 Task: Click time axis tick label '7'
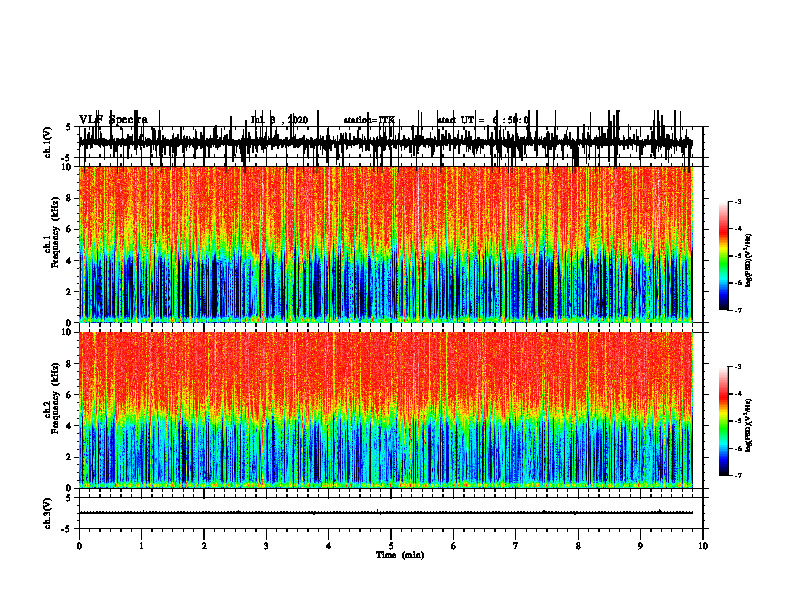click(x=516, y=546)
